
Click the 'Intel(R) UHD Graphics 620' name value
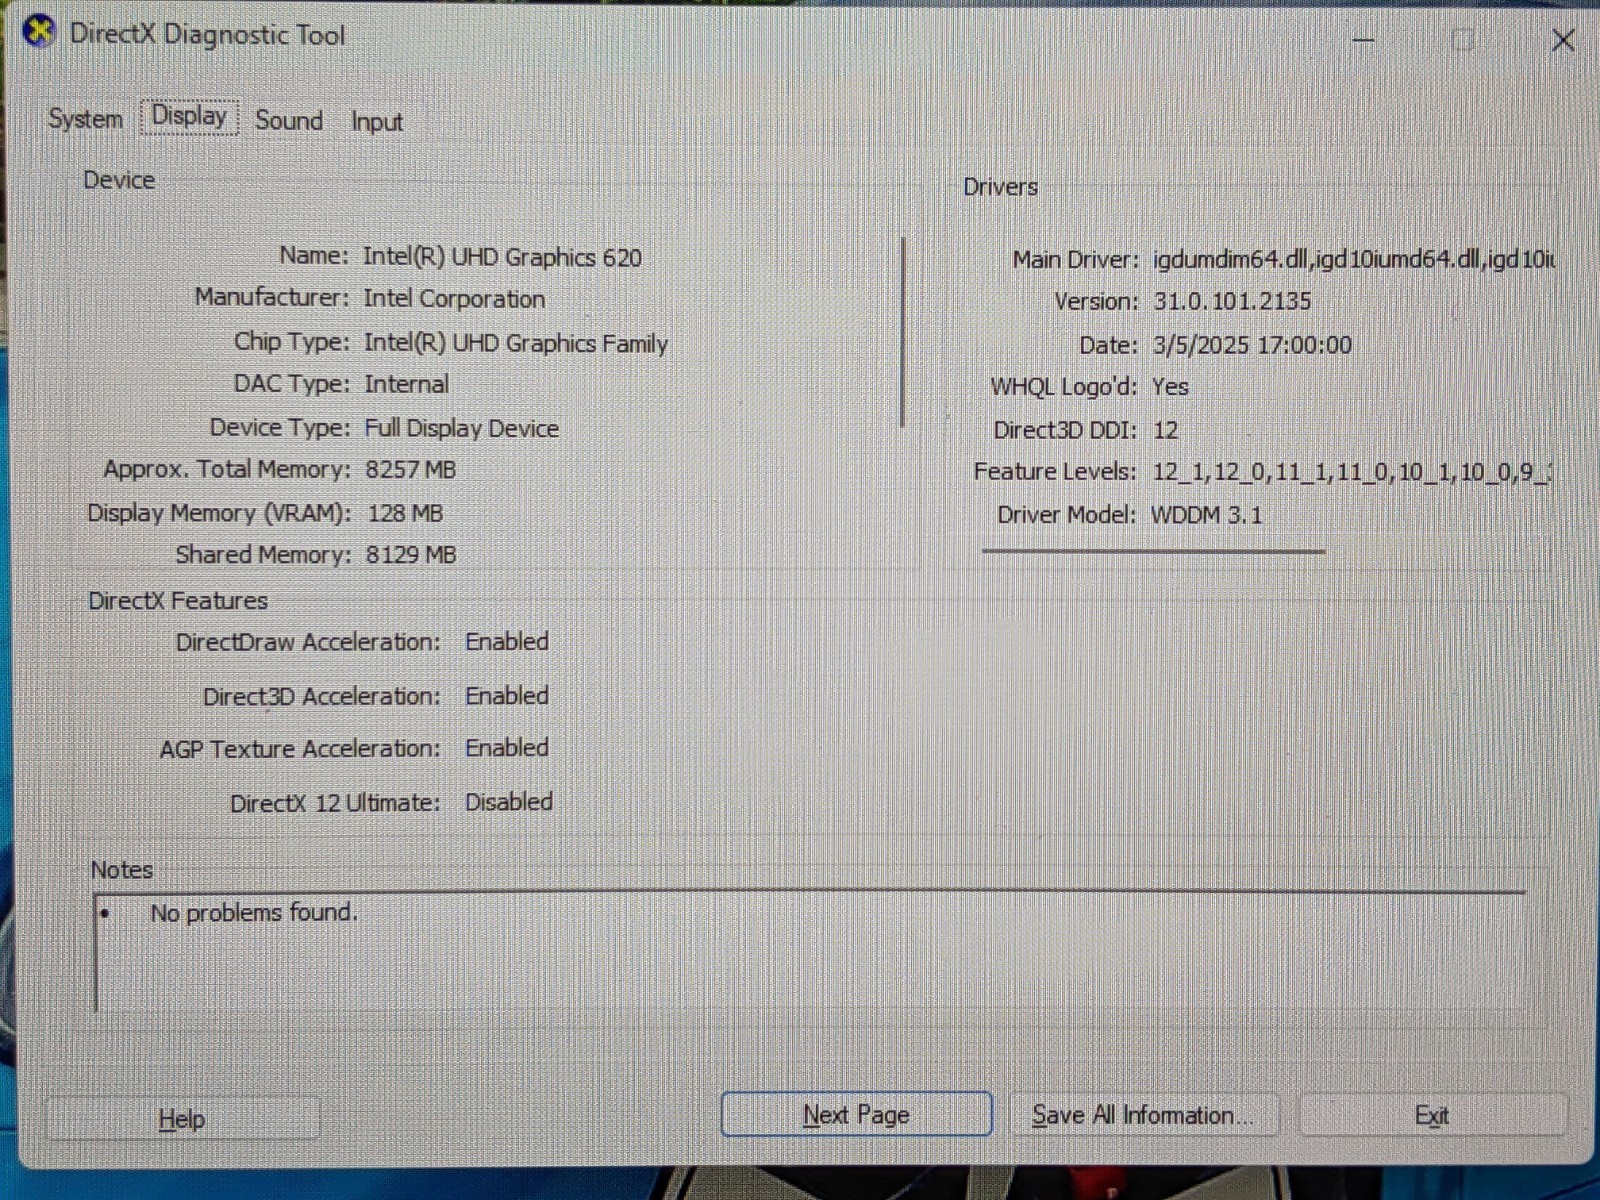click(502, 257)
